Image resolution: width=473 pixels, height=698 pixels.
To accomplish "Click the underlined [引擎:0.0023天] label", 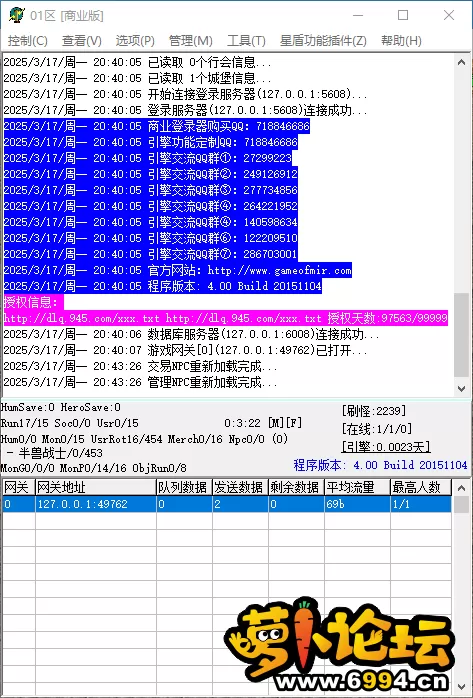I will point(386,447).
